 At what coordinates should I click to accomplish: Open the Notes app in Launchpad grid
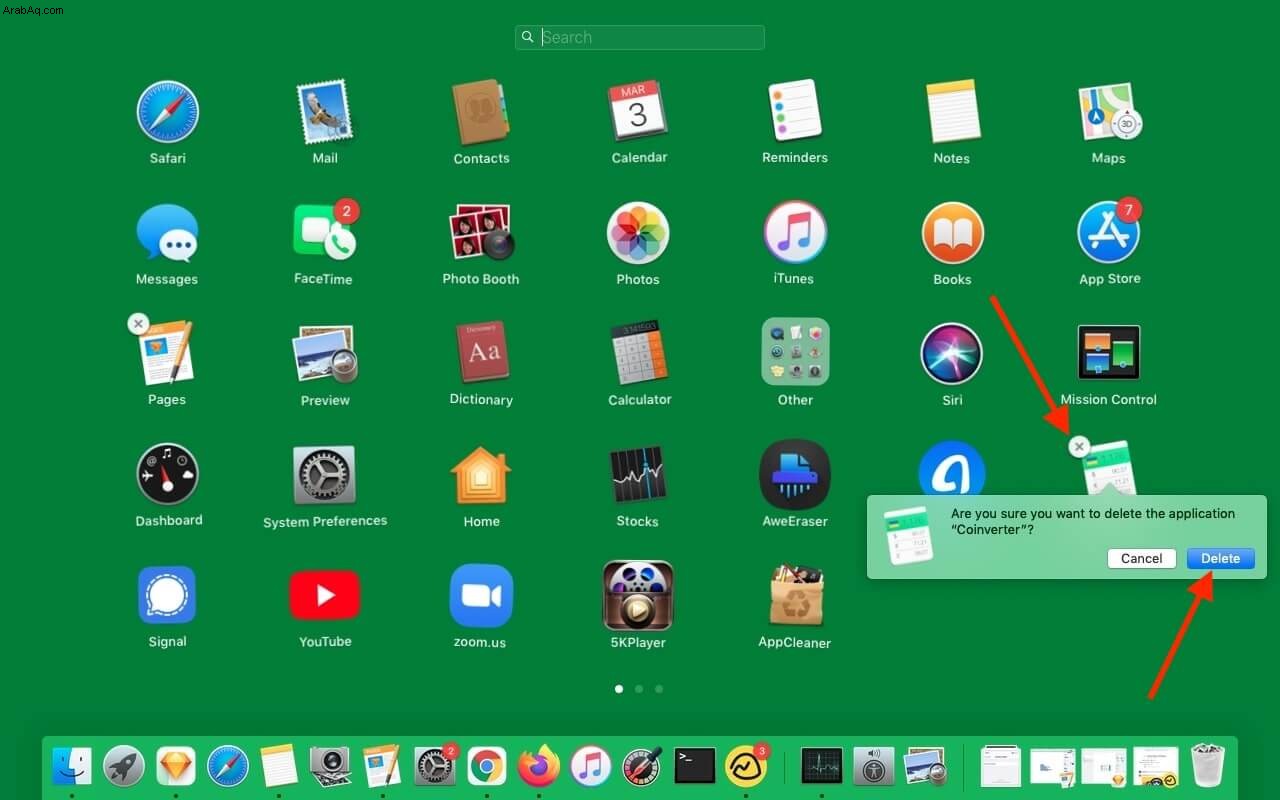pyautogui.click(x=952, y=112)
